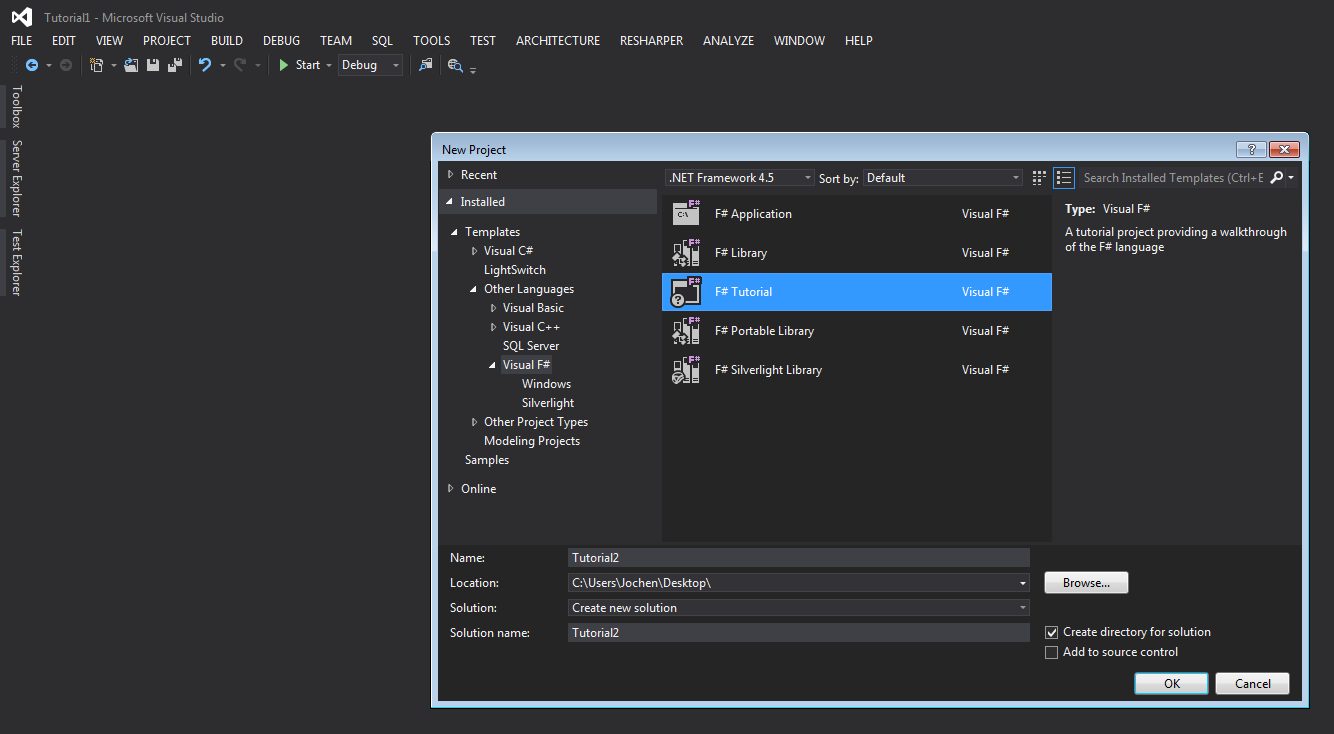Select Samples in the templates tree
Viewport: 1334px width, 734px height.
(487, 460)
